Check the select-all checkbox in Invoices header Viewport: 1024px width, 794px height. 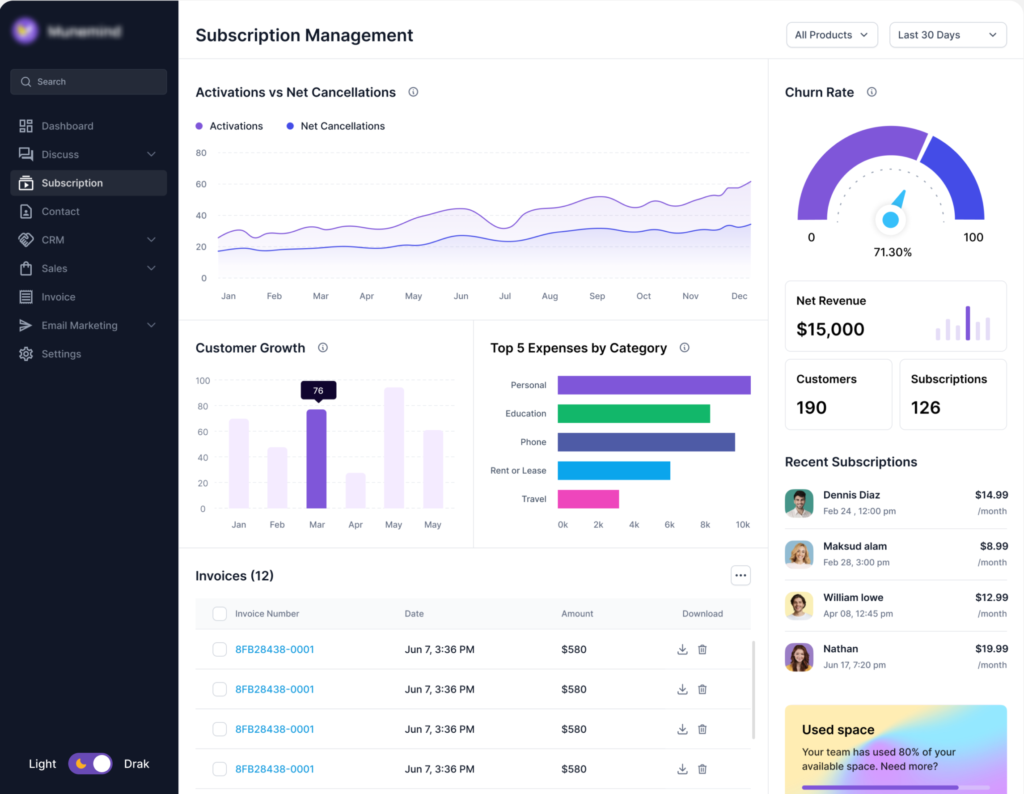(x=219, y=614)
